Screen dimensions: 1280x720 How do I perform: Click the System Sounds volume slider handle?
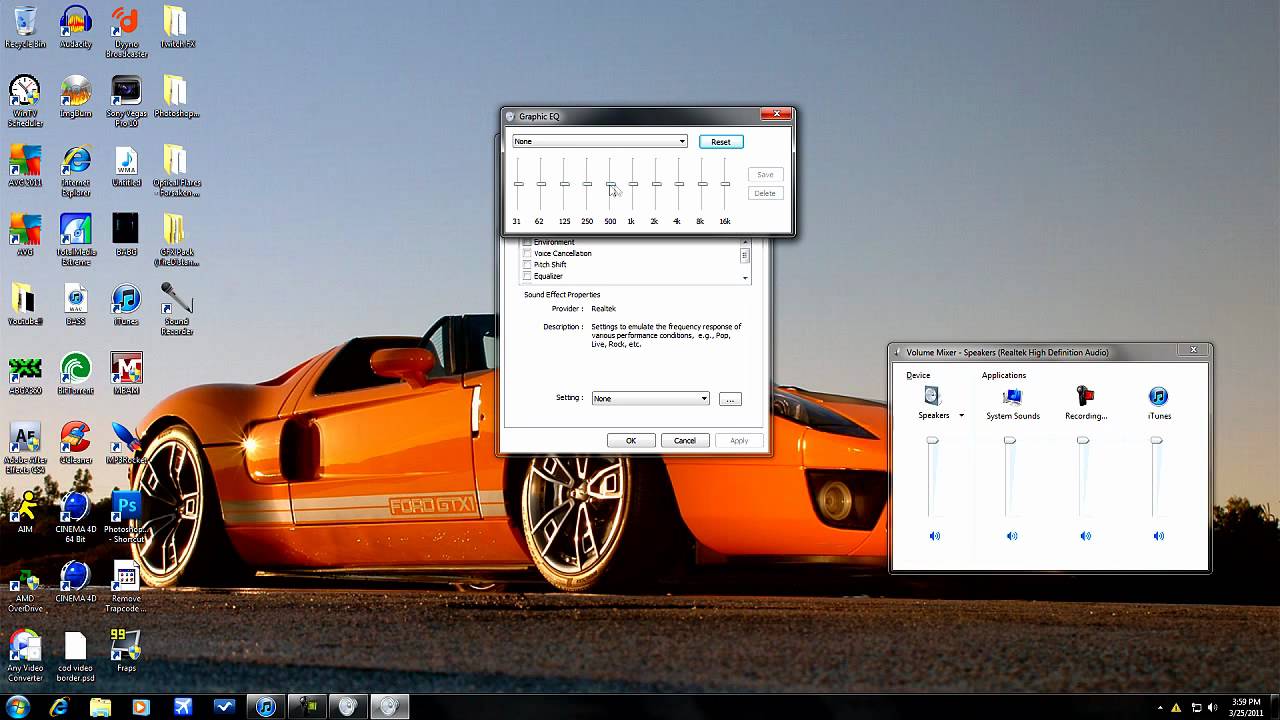(x=1010, y=440)
